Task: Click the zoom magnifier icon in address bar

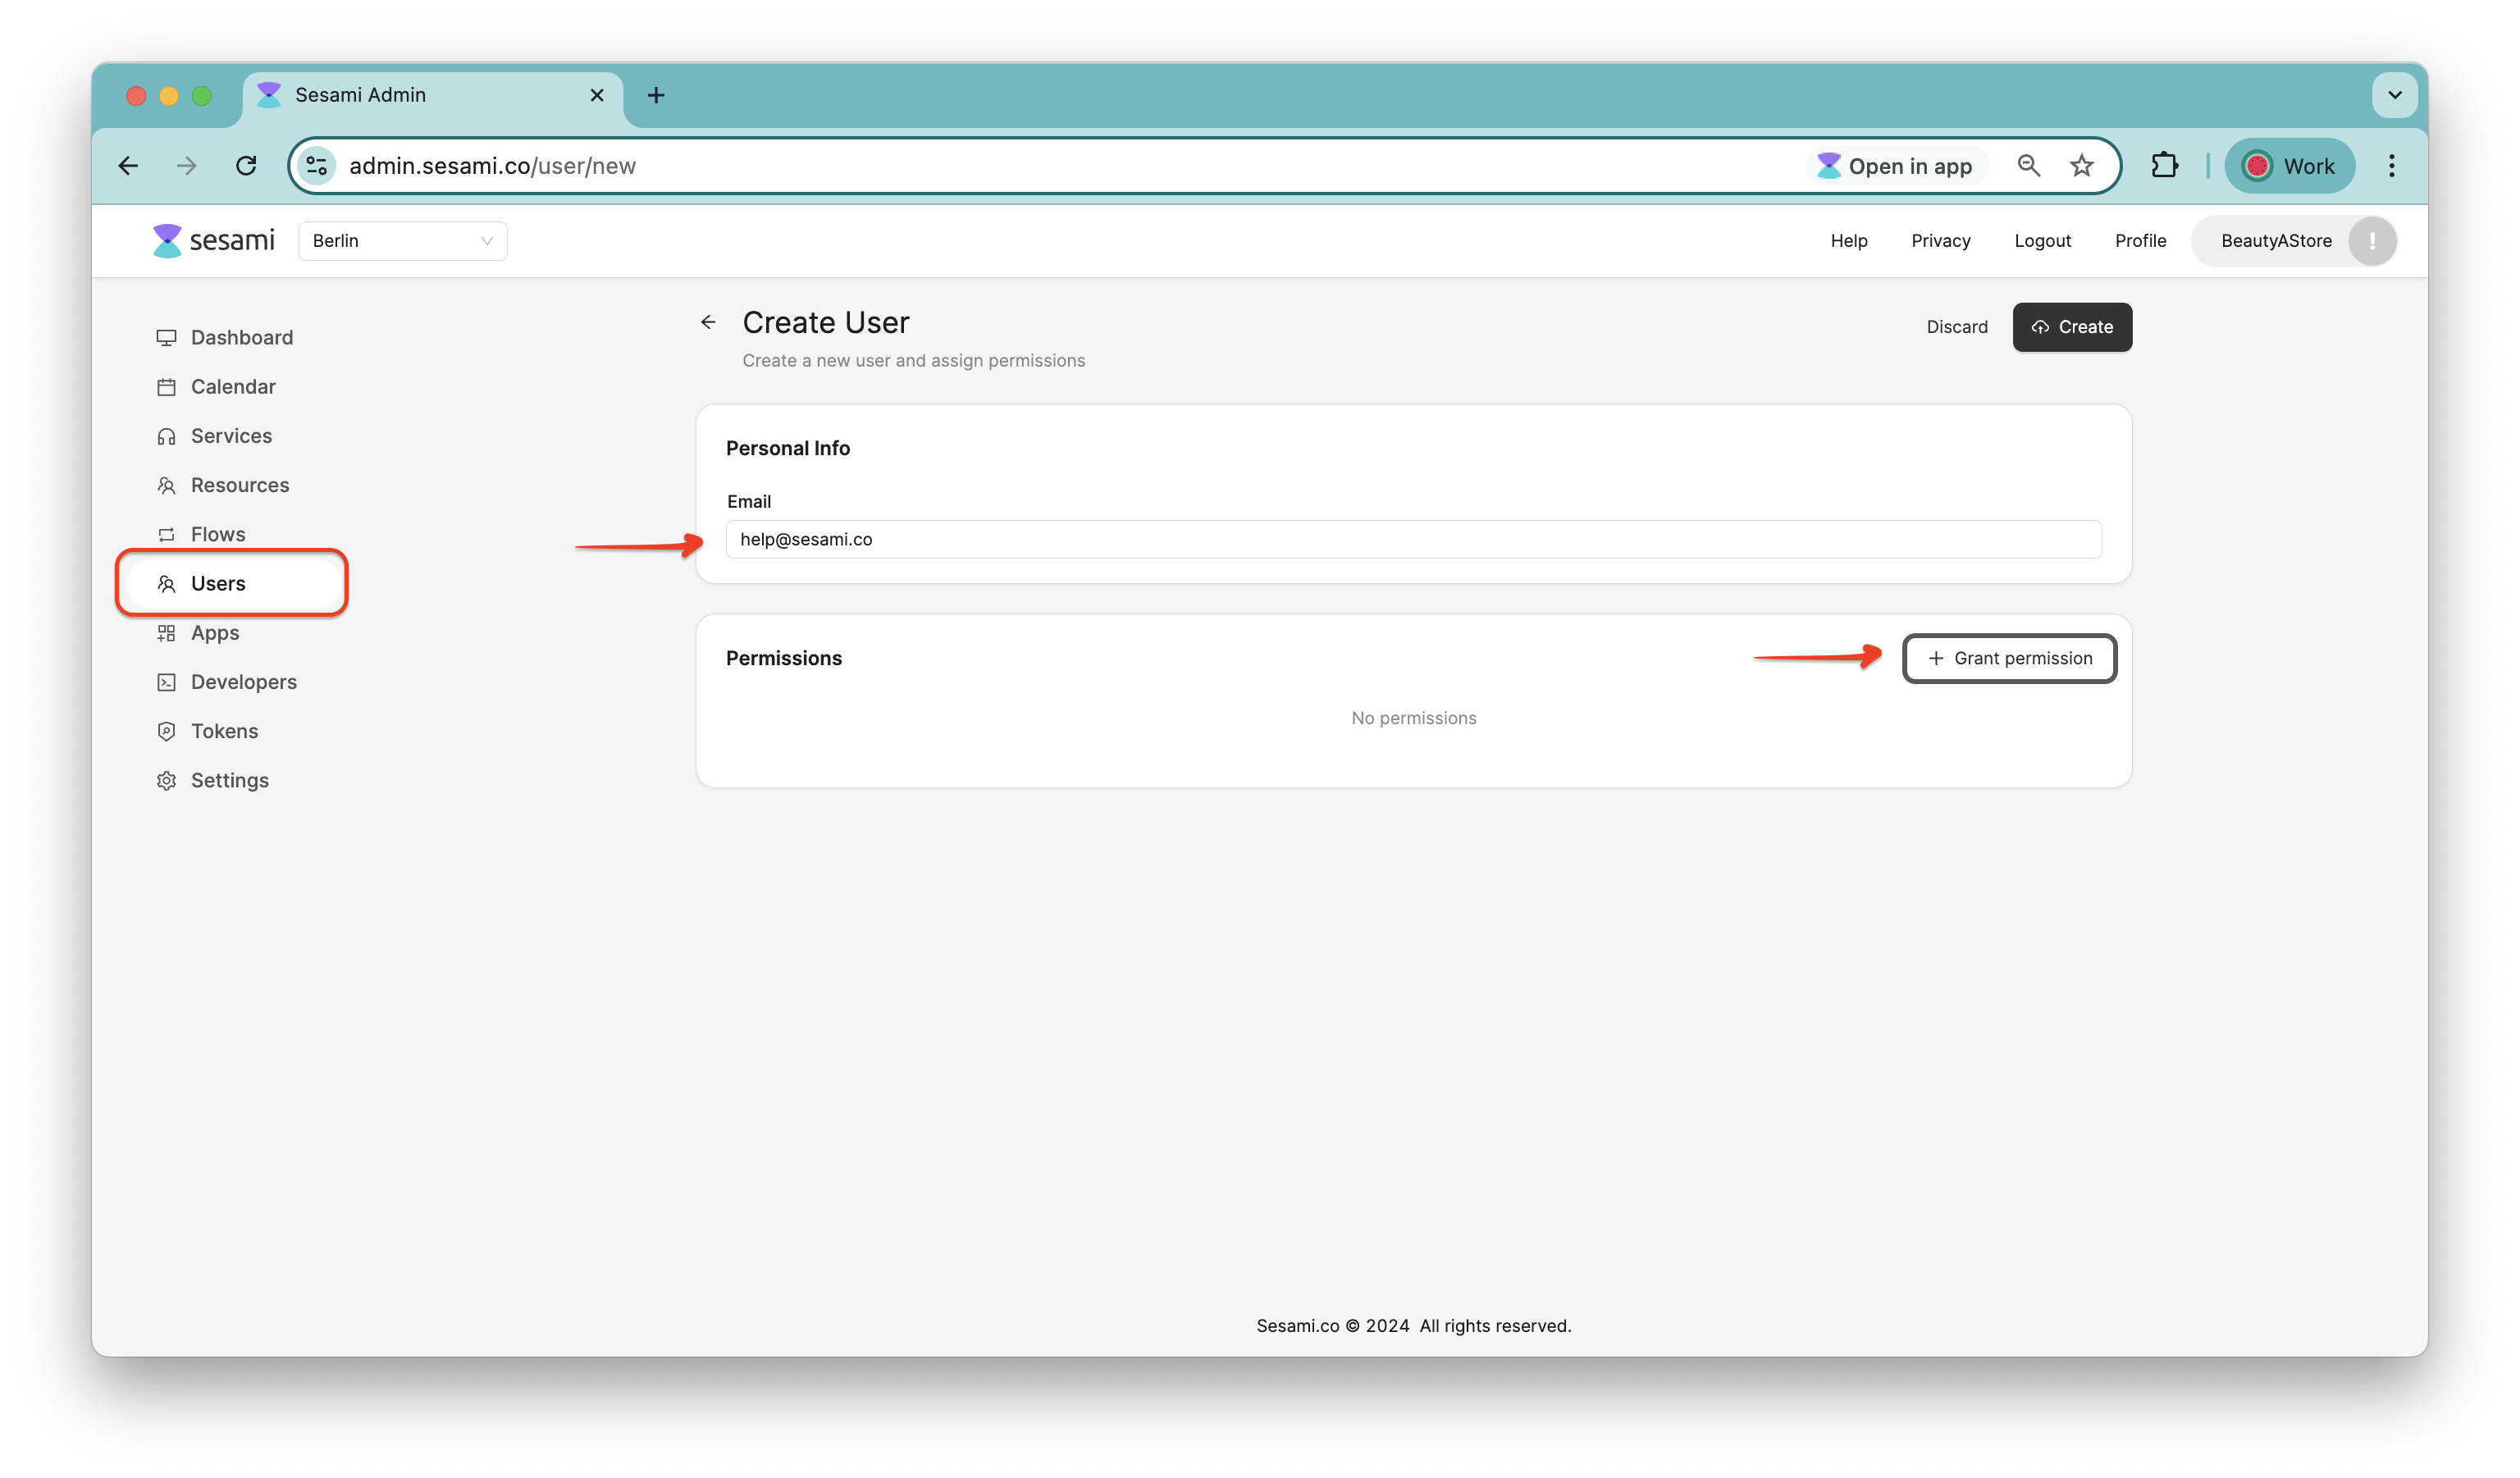Action: pyautogui.click(x=2028, y=166)
